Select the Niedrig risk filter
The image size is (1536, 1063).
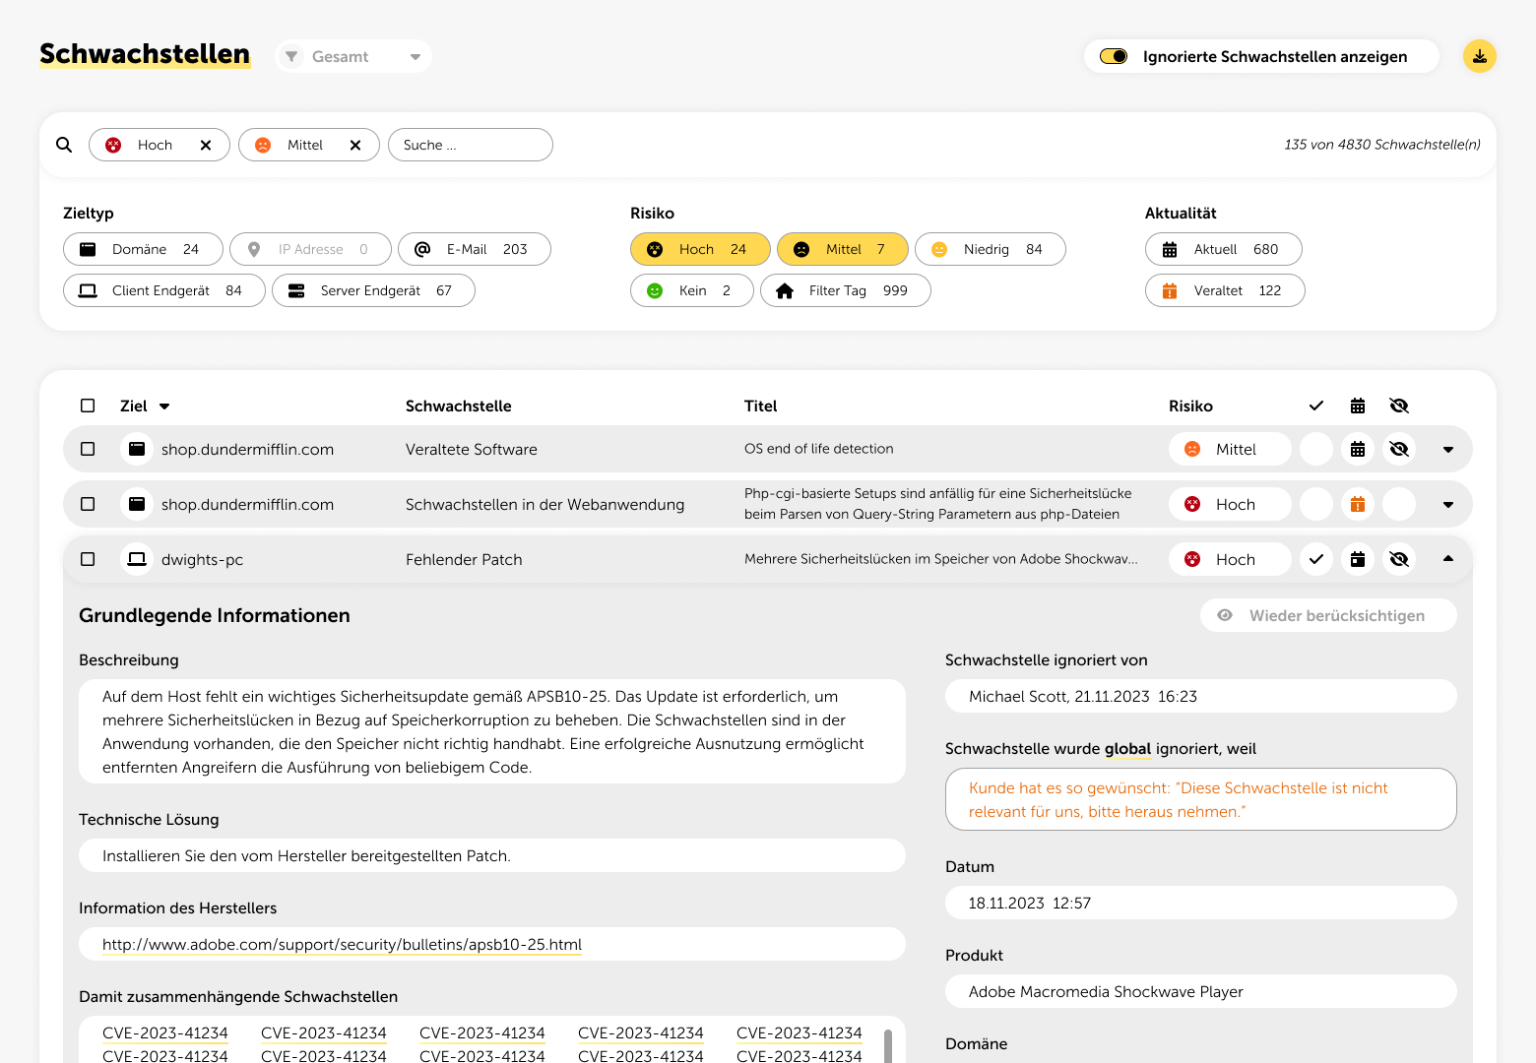989,250
